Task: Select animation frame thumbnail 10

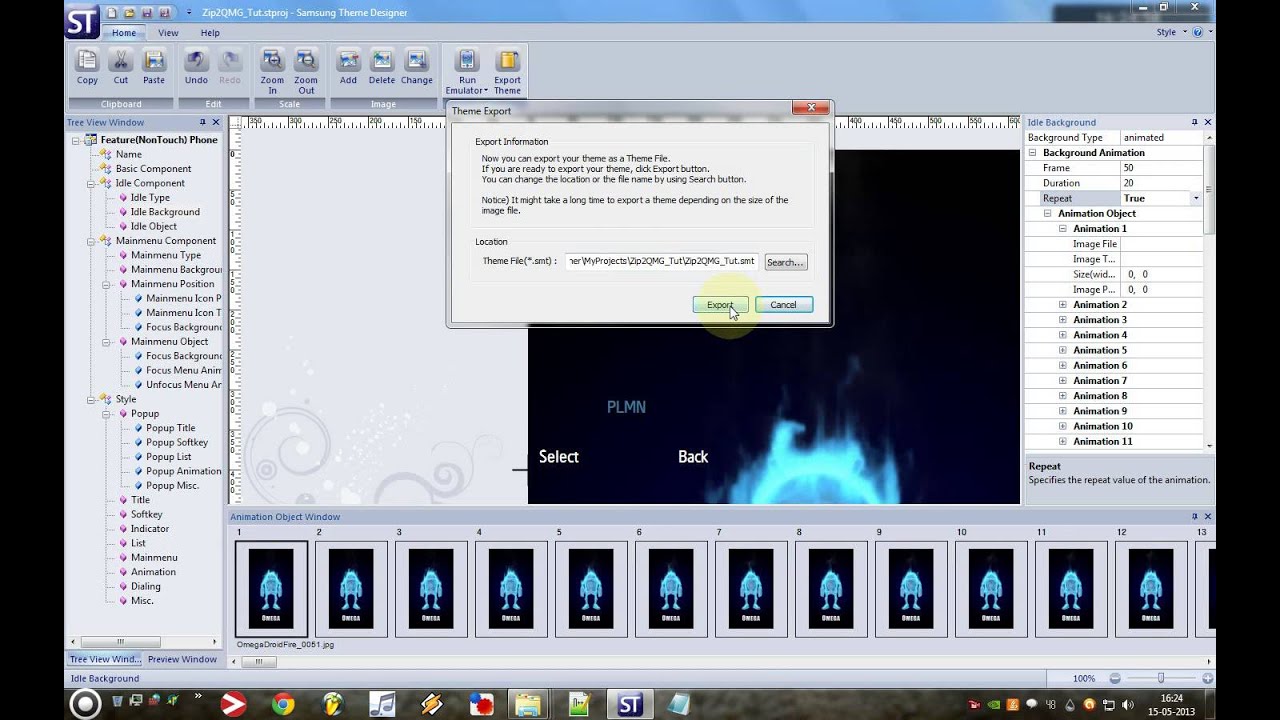Action: click(991, 589)
